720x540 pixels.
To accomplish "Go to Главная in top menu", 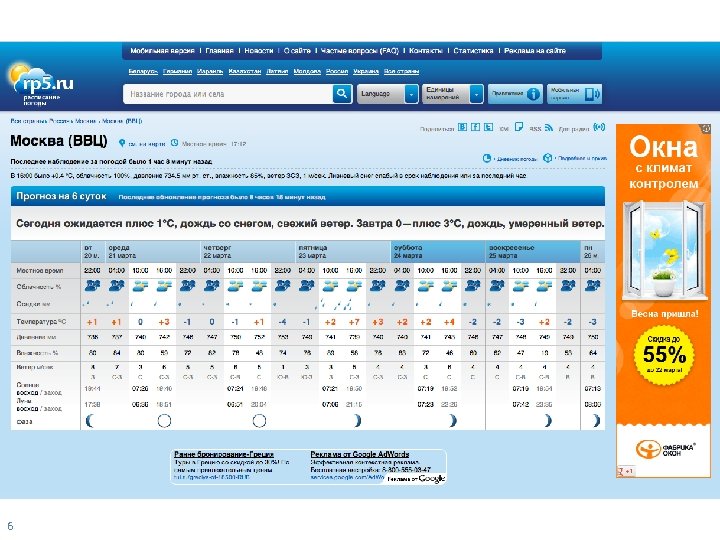I will pos(219,51).
